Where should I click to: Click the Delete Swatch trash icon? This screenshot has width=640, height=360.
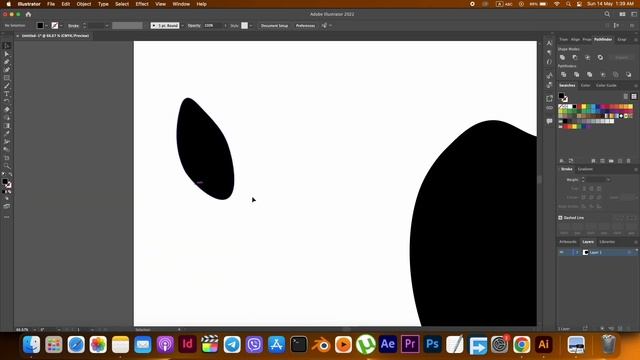click(629, 161)
